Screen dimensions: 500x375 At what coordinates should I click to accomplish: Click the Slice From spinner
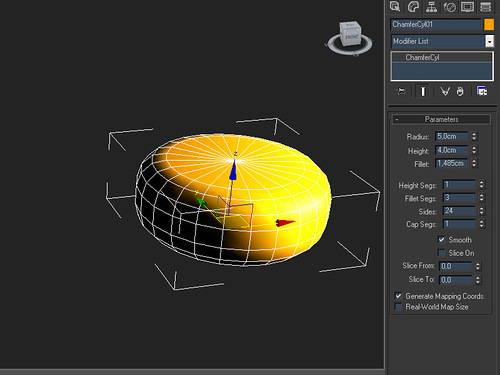coord(478,266)
